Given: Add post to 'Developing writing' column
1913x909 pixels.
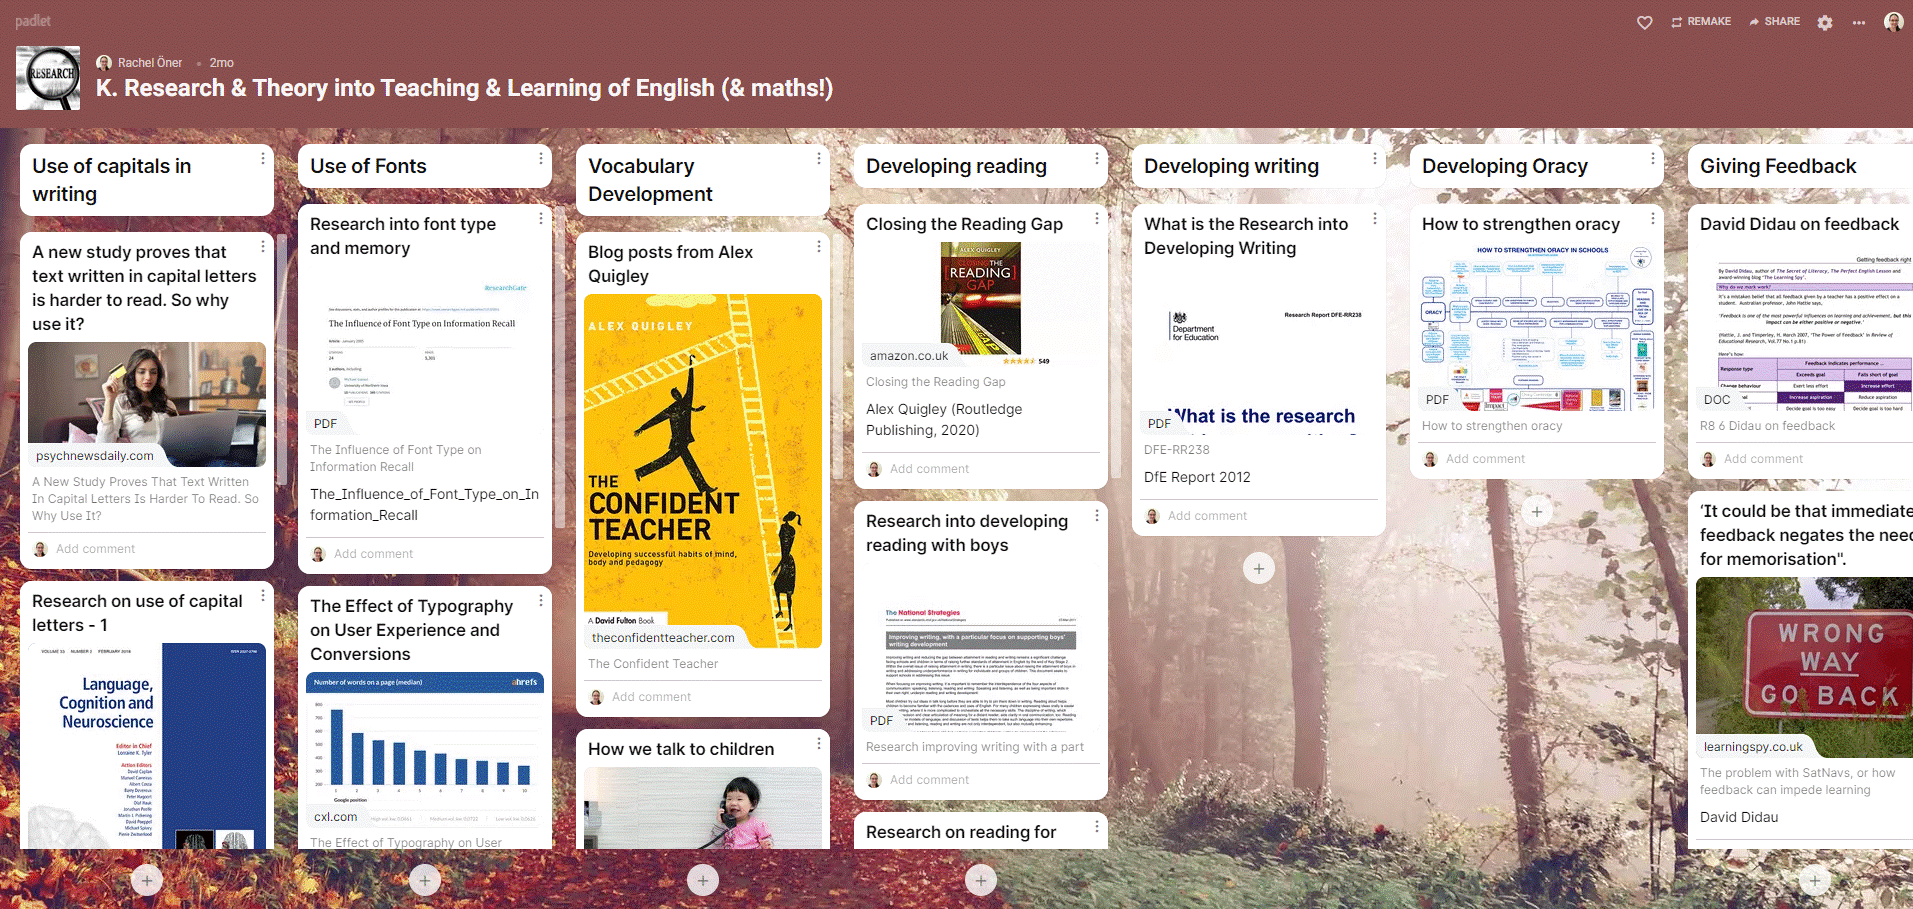Looking at the screenshot, I should [x=1259, y=568].
